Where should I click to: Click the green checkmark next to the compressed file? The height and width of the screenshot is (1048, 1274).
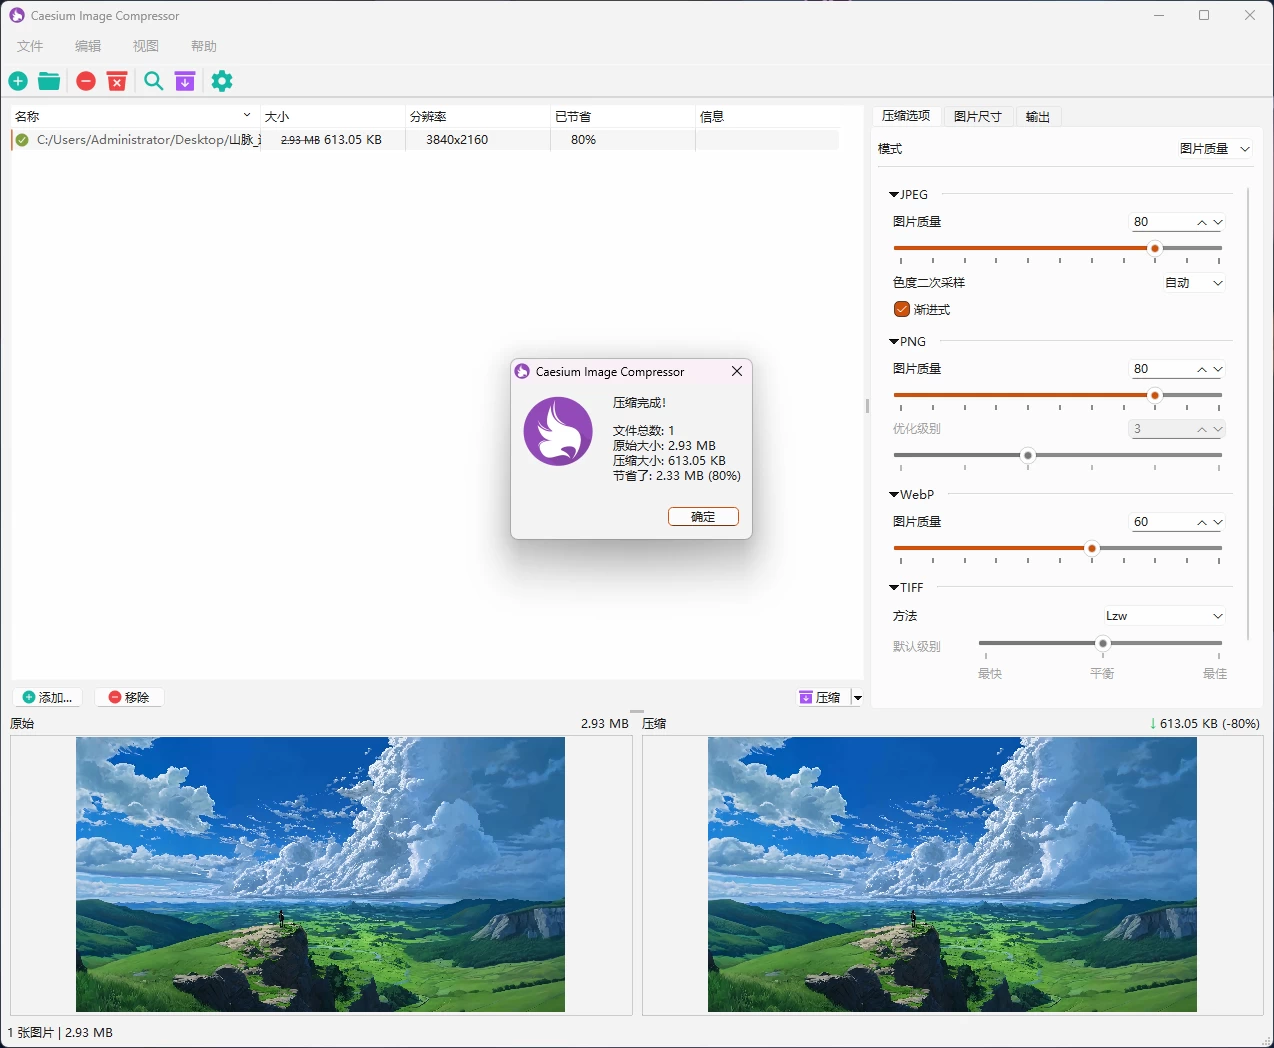pos(21,140)
